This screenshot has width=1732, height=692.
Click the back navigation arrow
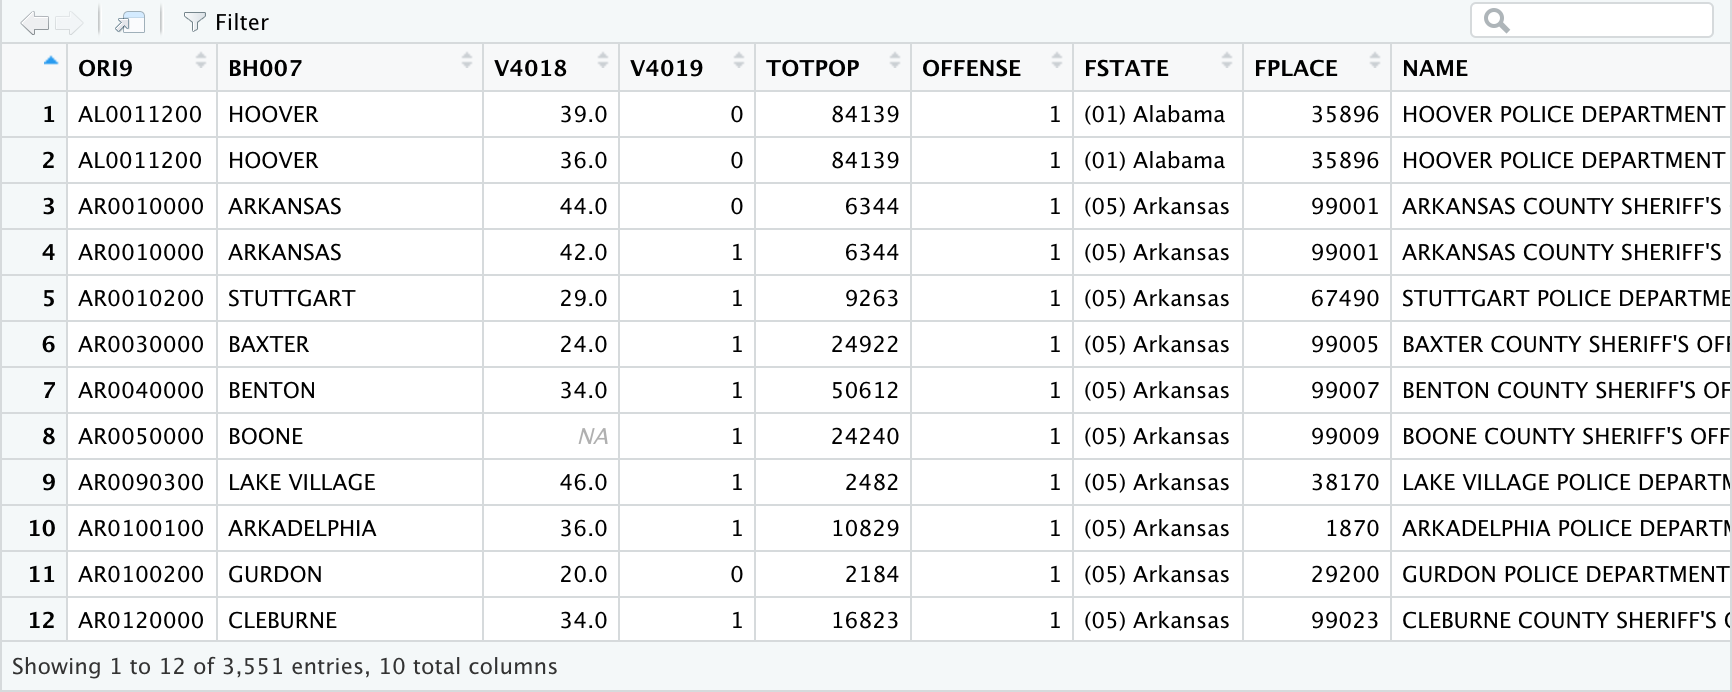pos(34,22)
